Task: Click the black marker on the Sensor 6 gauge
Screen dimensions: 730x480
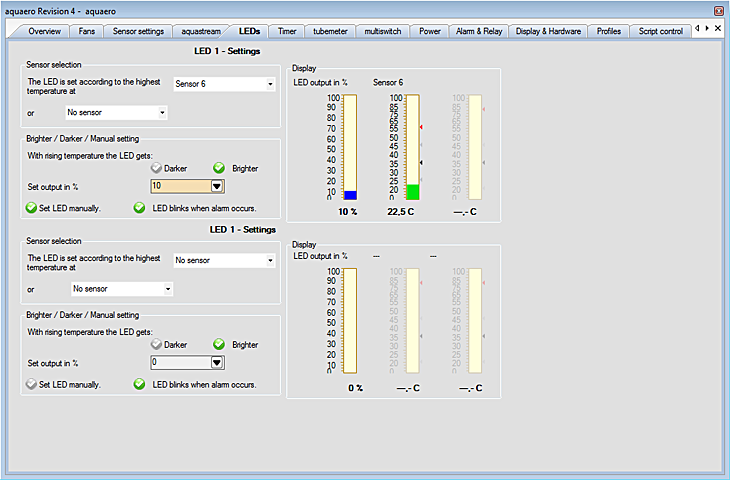Action: pyautogui.click(x=421, y=162)
